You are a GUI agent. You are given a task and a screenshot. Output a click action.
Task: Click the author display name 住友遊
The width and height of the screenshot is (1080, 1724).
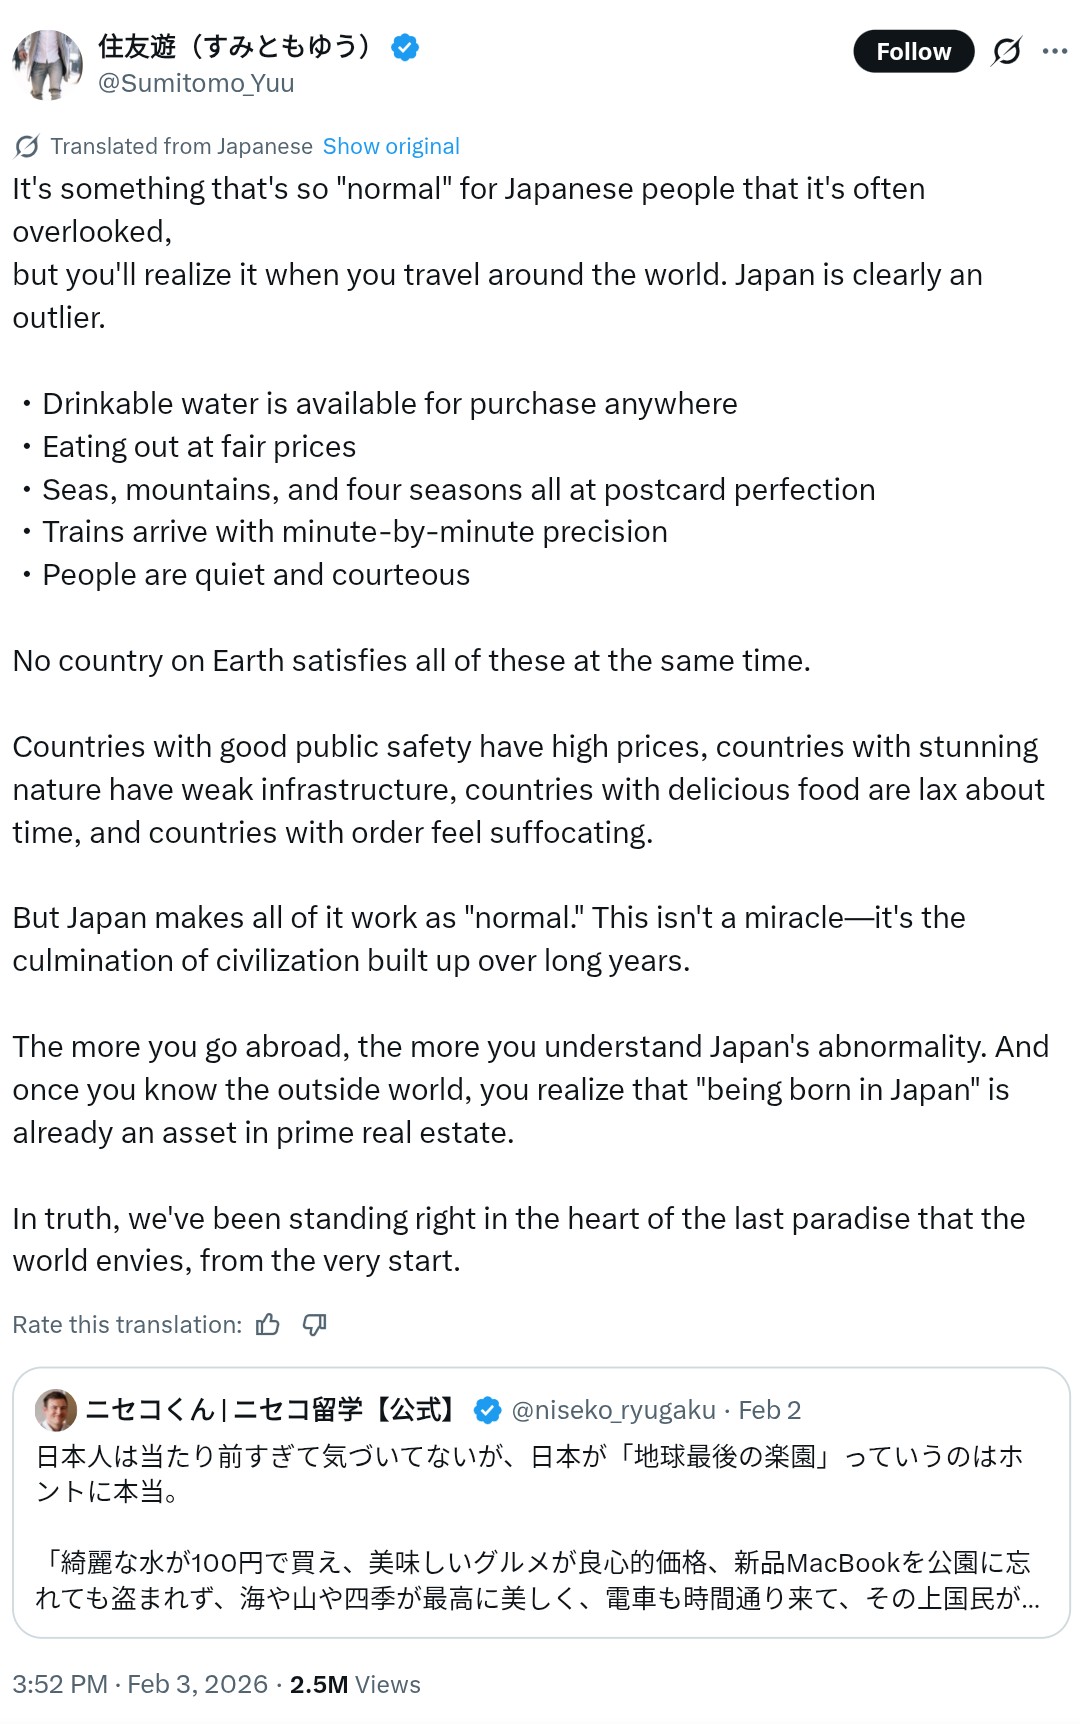pos(235,46)
